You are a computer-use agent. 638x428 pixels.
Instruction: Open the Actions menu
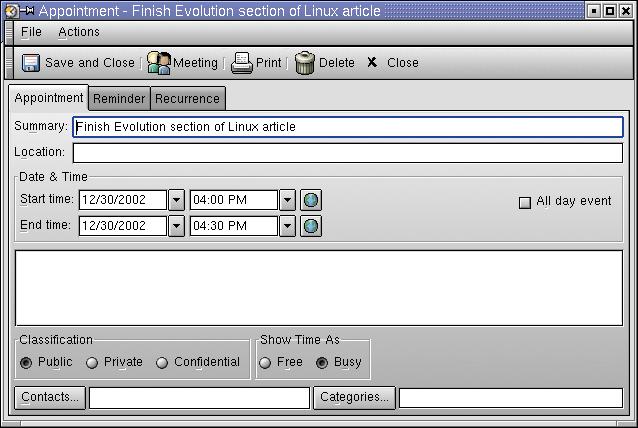79,32
